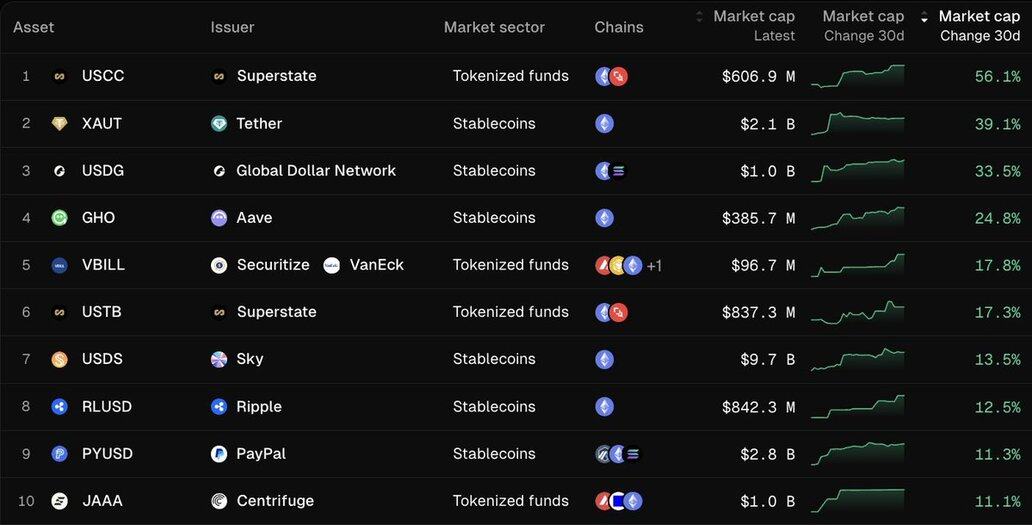Click the Chains column header
Image resolution: width=1032 pixels, height=525 pixels.
pyautogui.click(x=619, y=27)
